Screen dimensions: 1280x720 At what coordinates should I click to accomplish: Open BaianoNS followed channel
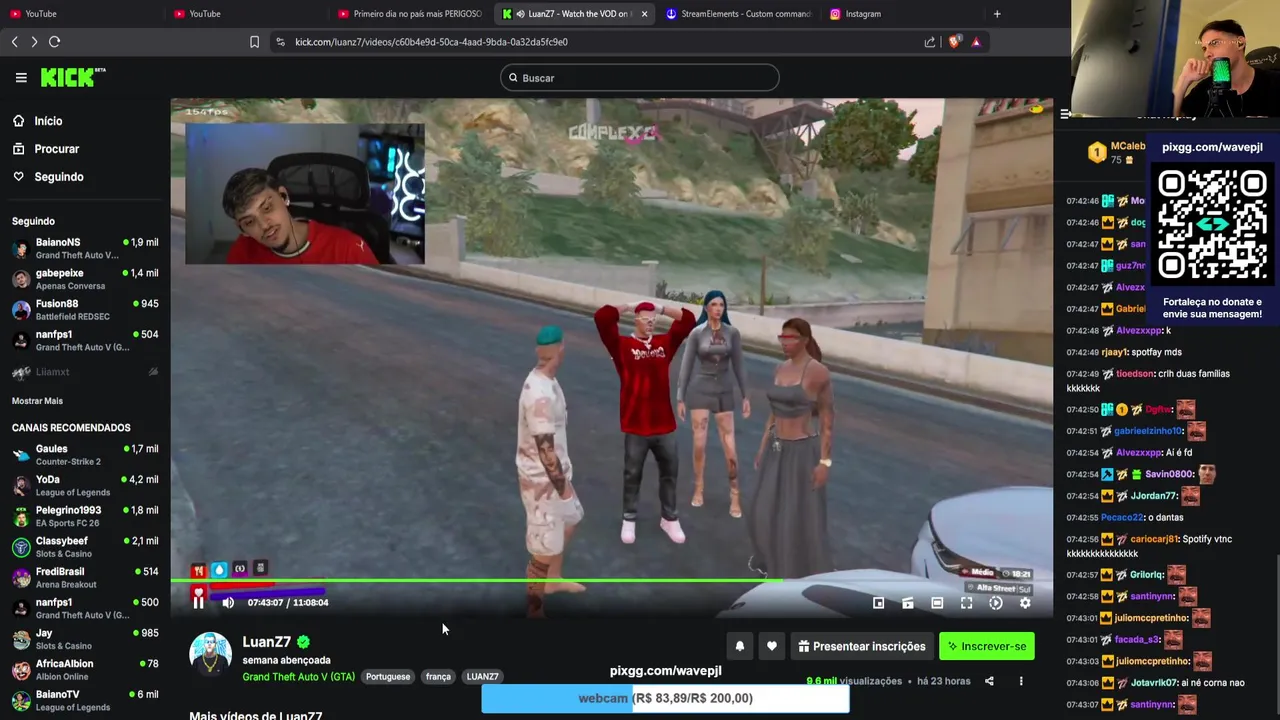85,248
